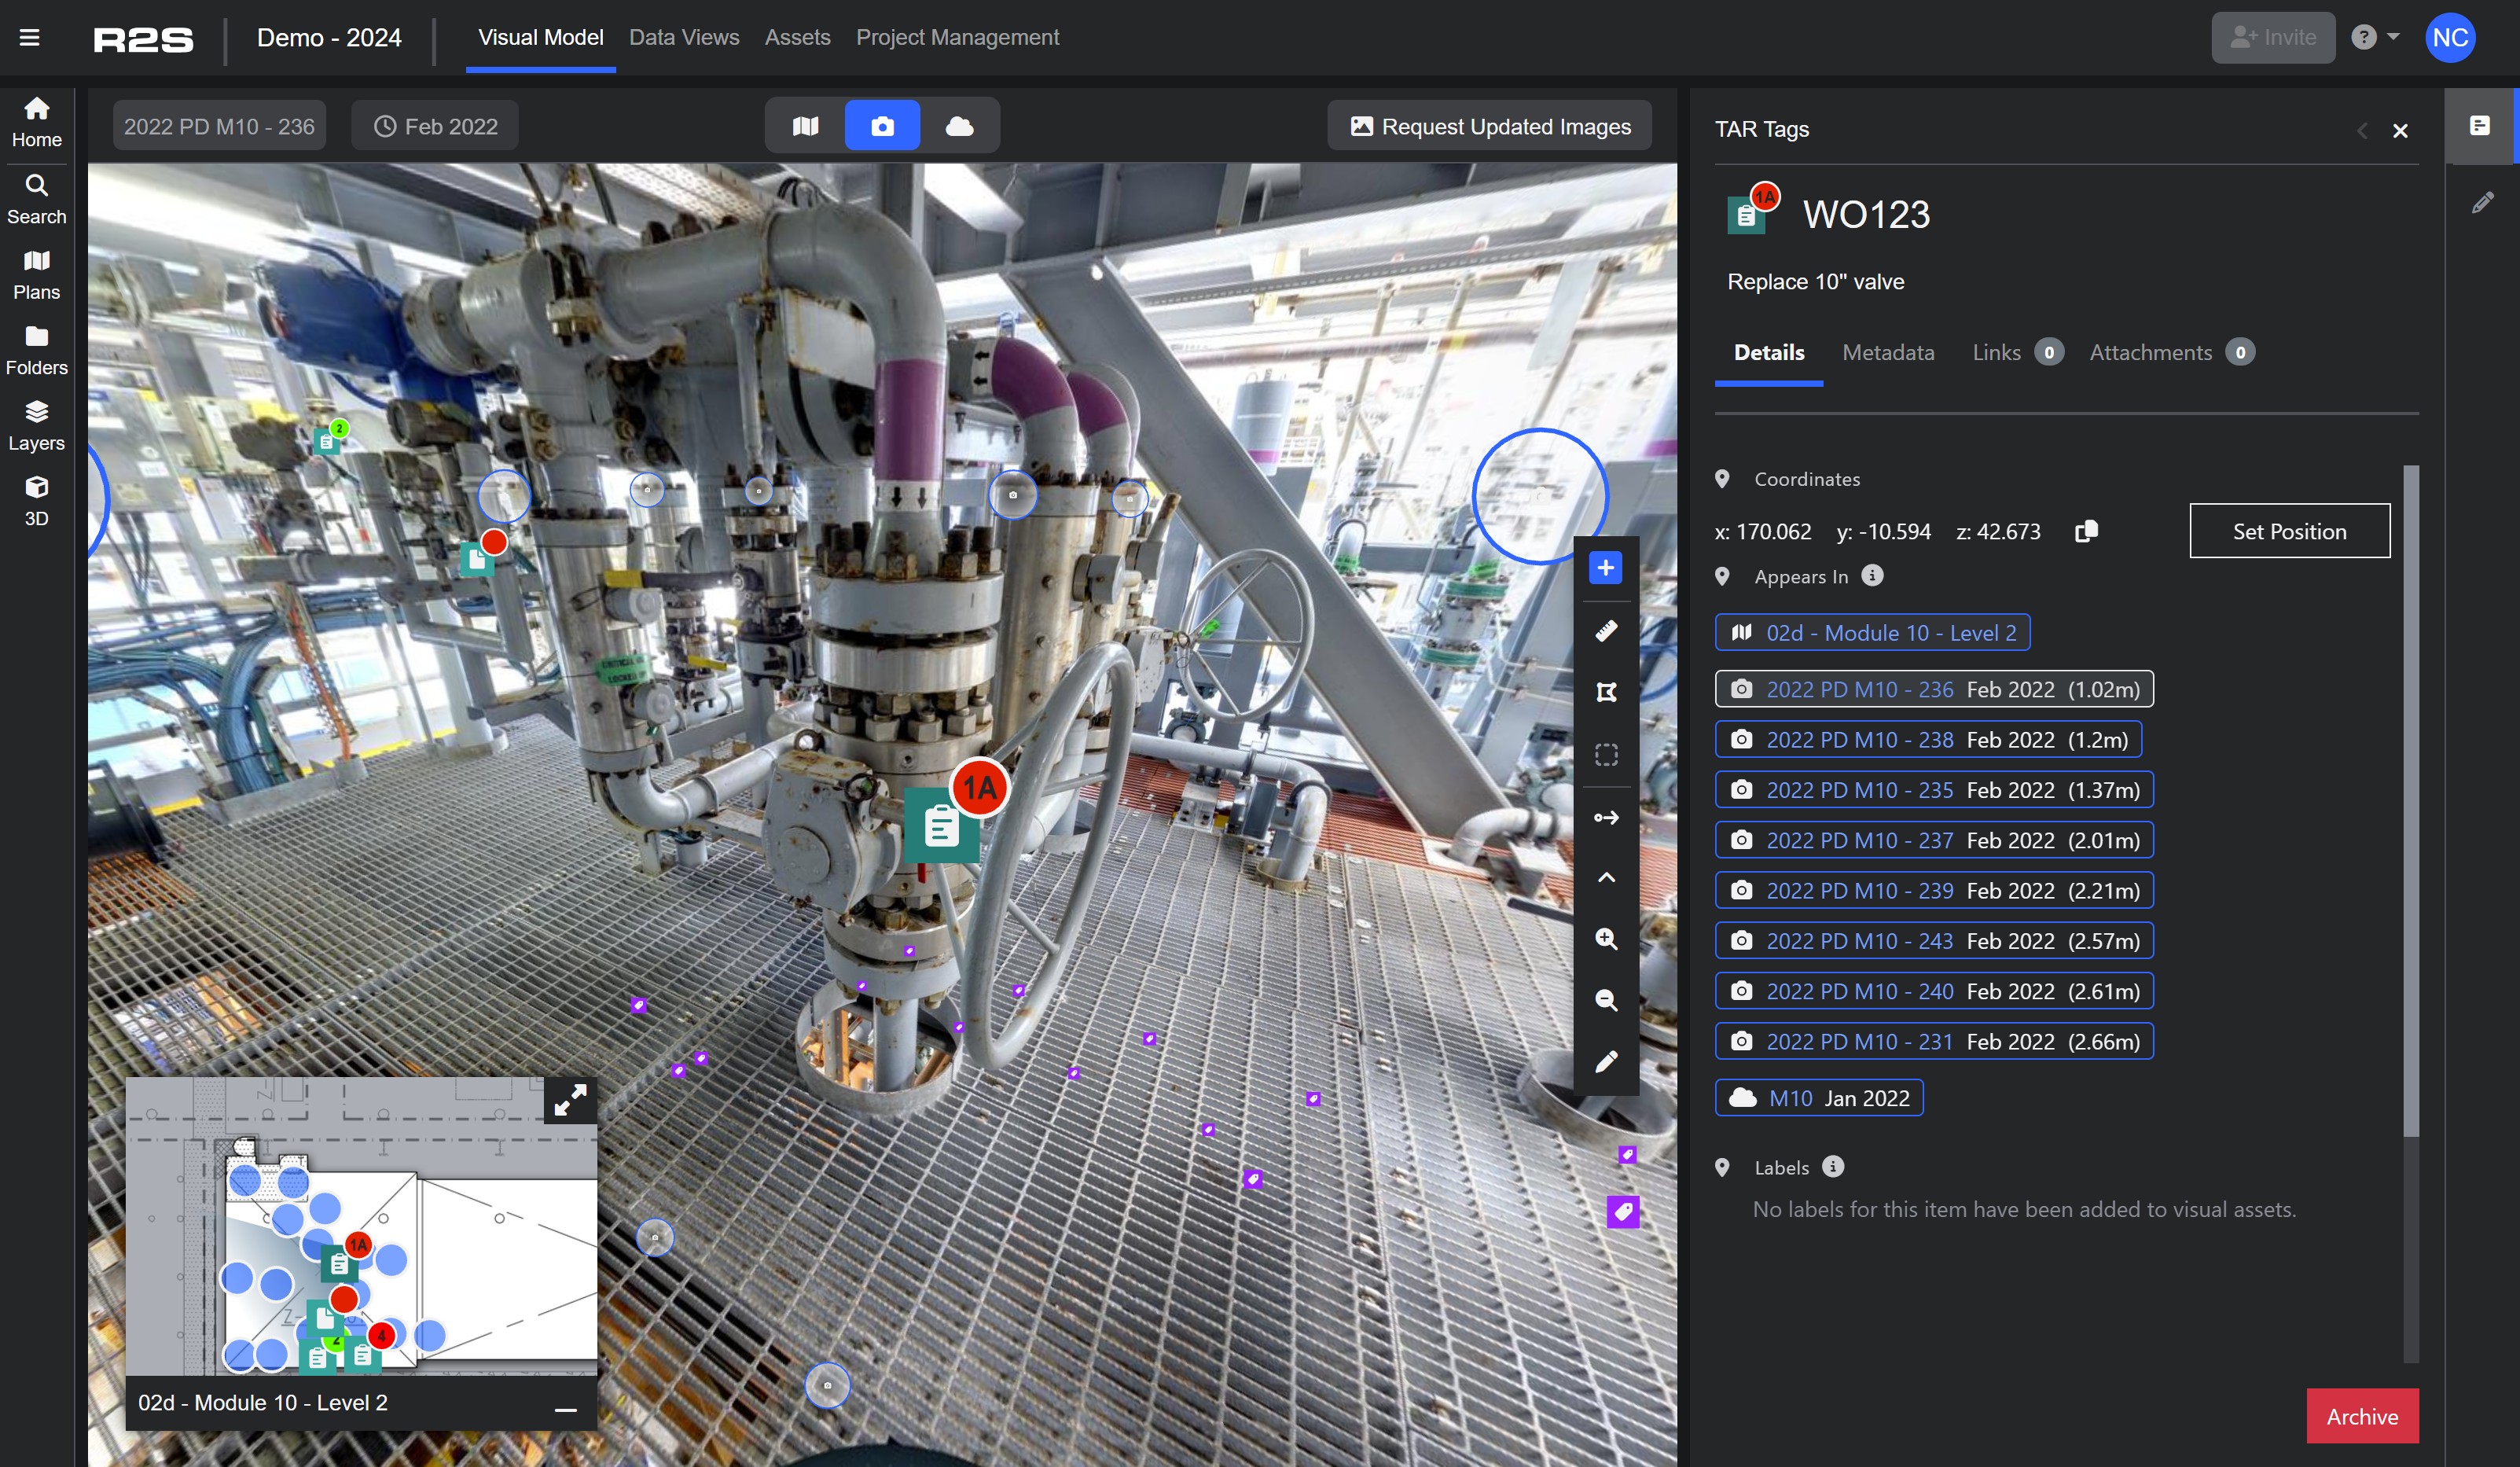Click the blue plus add button
The height and width of the screenshot is (1467, 2520).
[1605, 568]
